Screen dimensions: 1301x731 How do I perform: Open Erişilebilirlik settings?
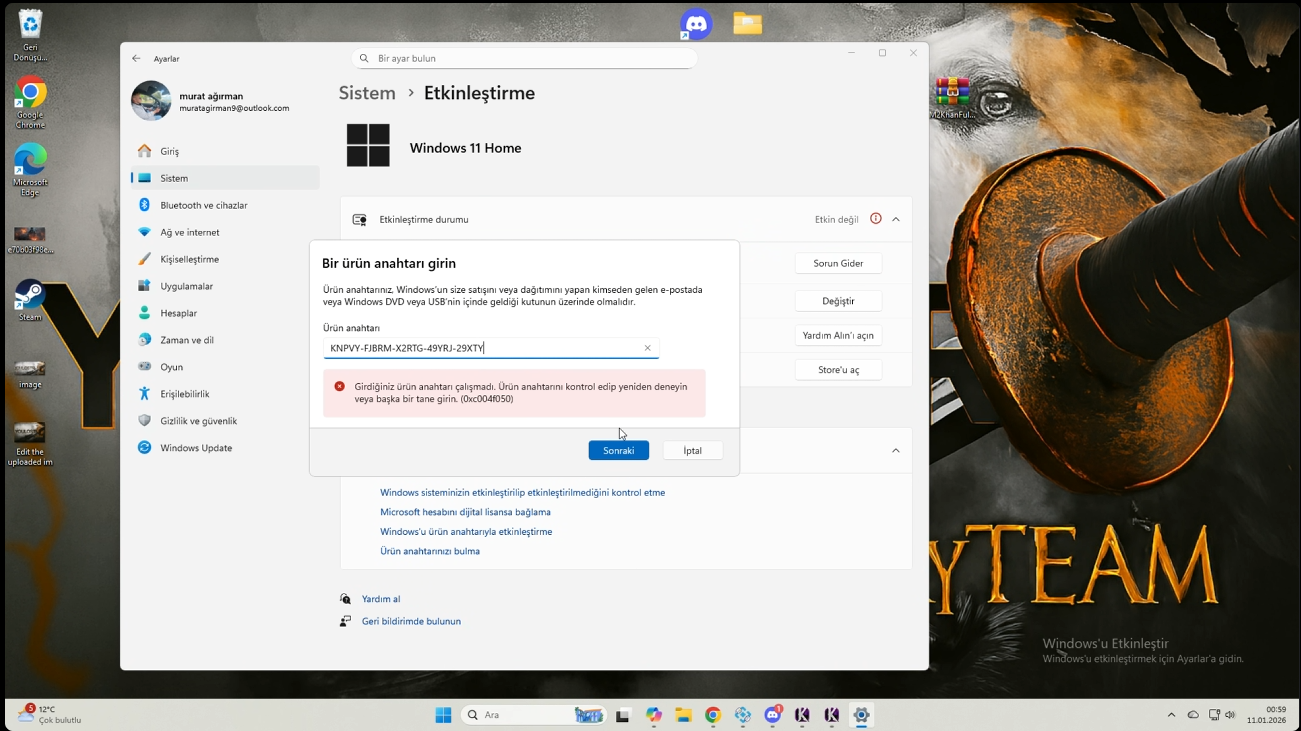pyautogui.click(x=225, y=394)
